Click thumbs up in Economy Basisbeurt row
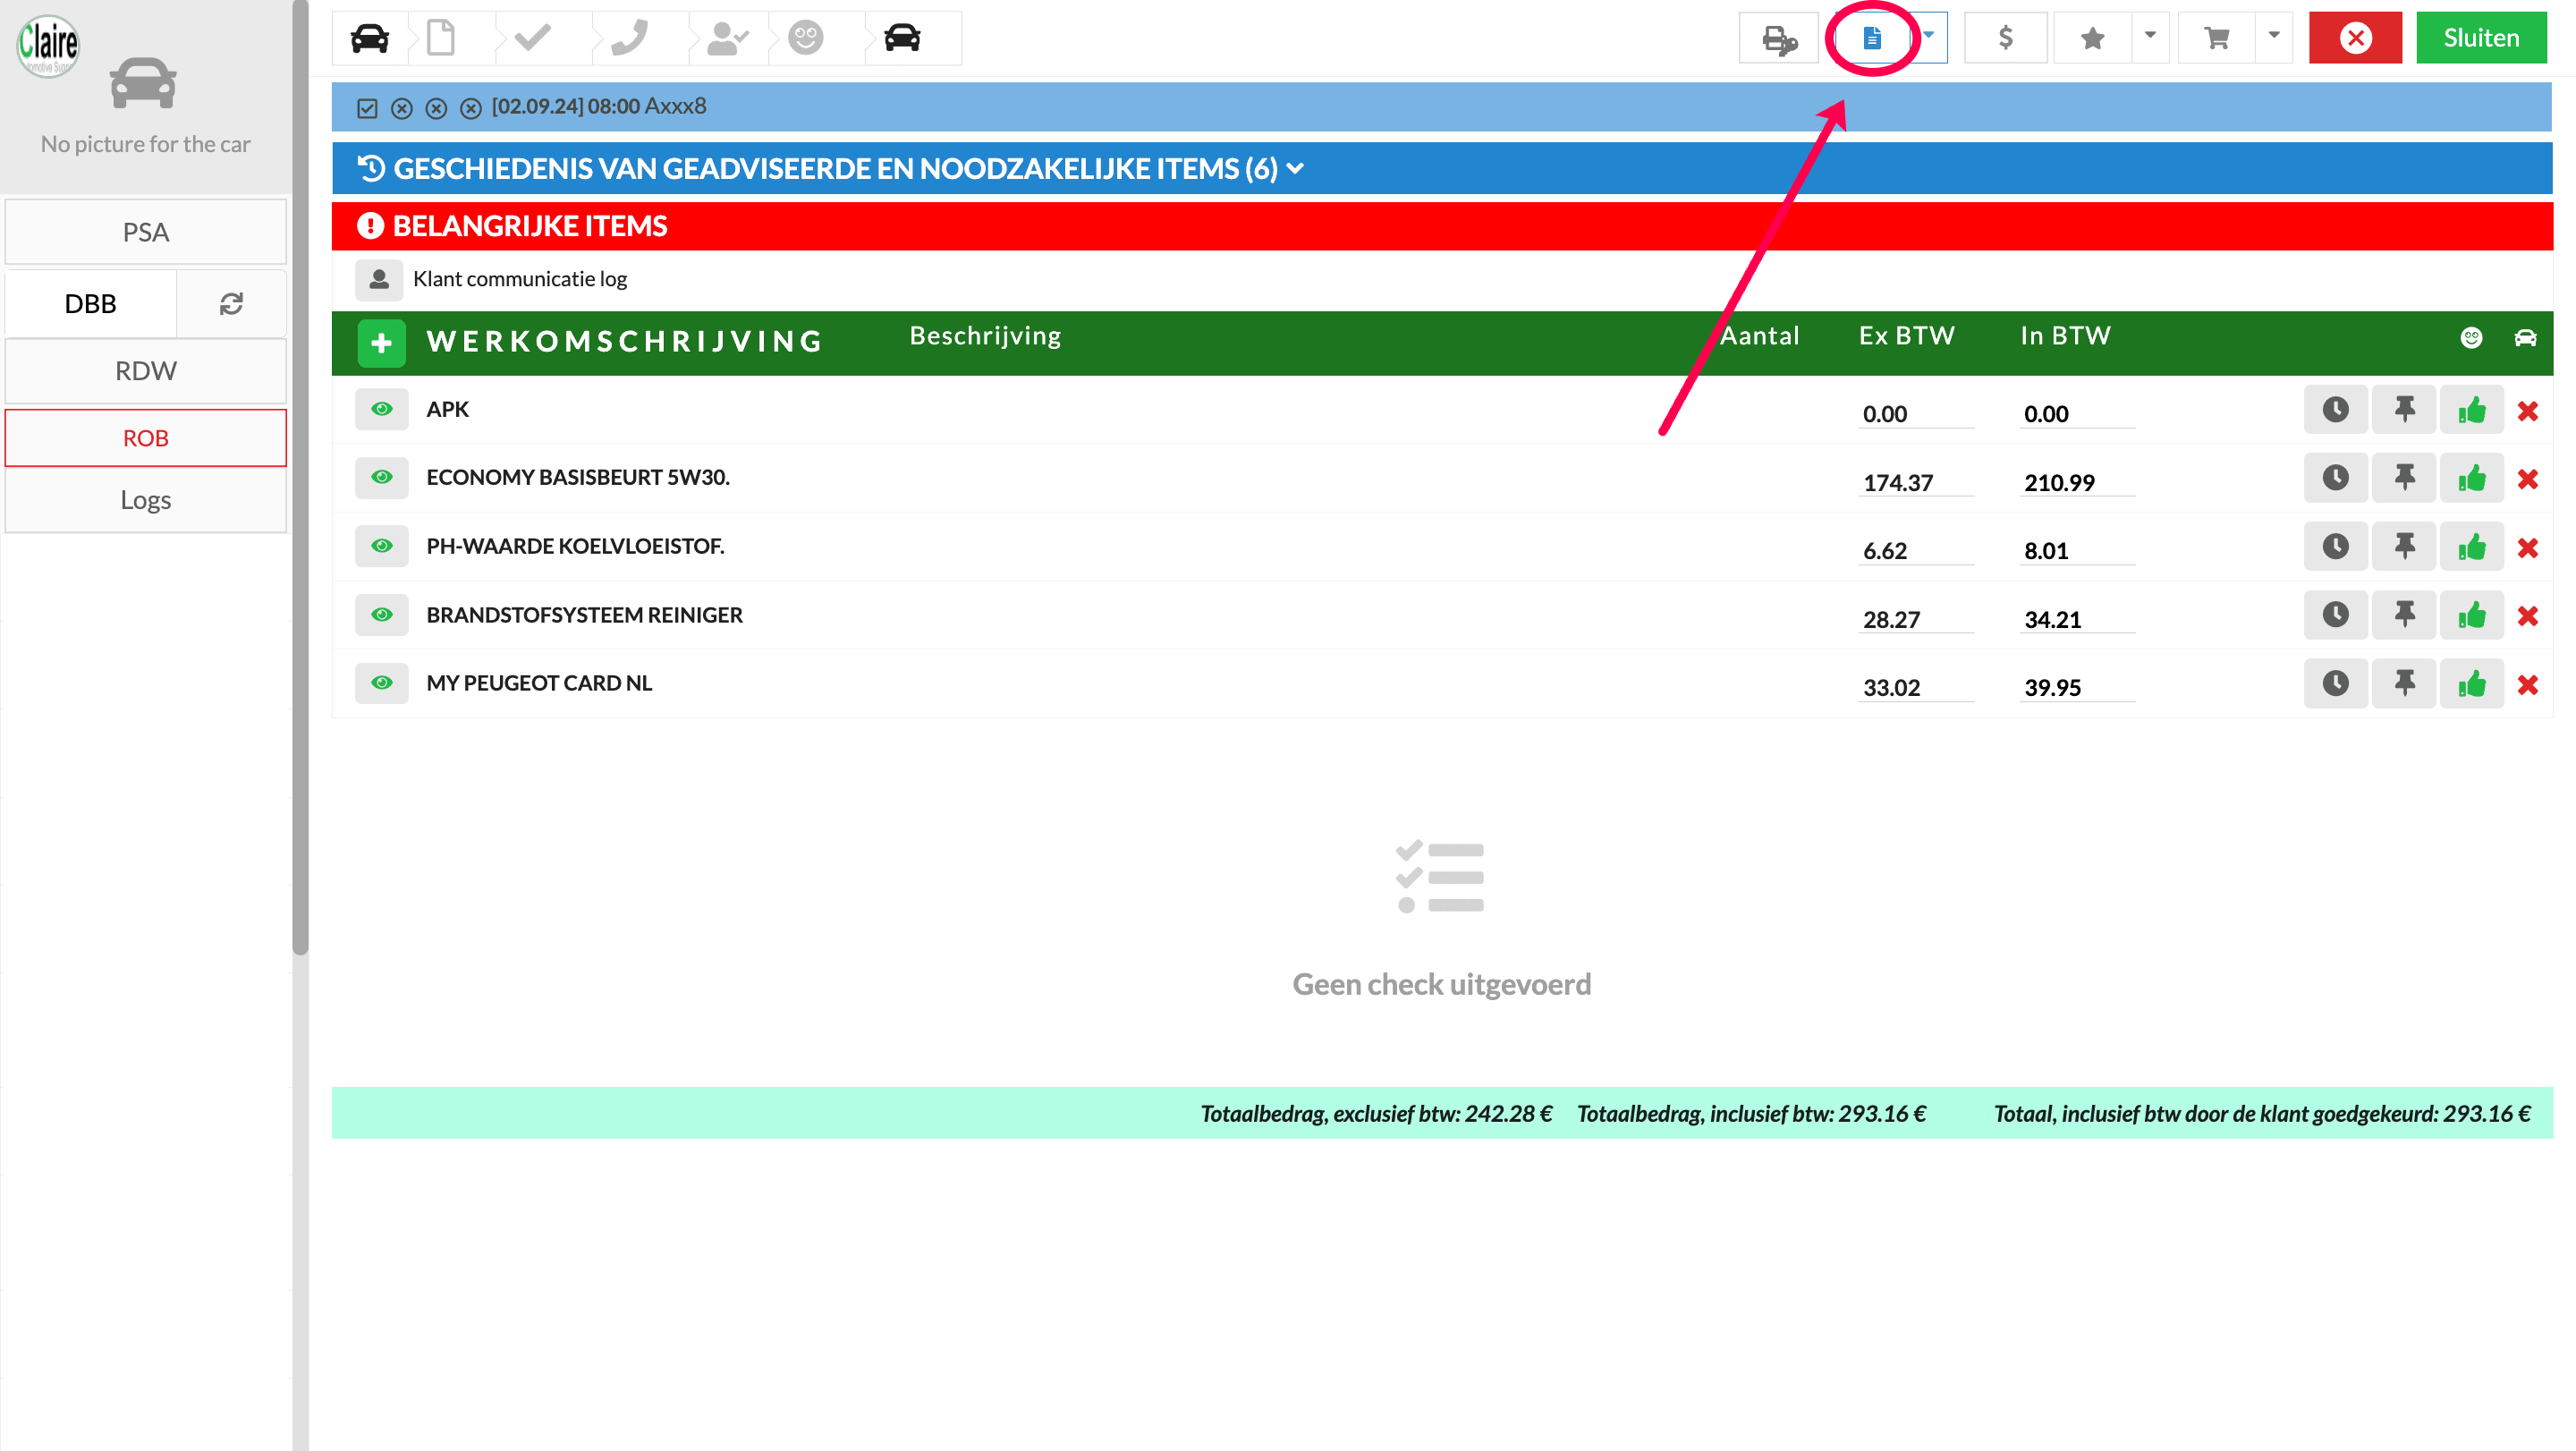The width and height of the screenshot is (2576, 1451). (2471, 477)
